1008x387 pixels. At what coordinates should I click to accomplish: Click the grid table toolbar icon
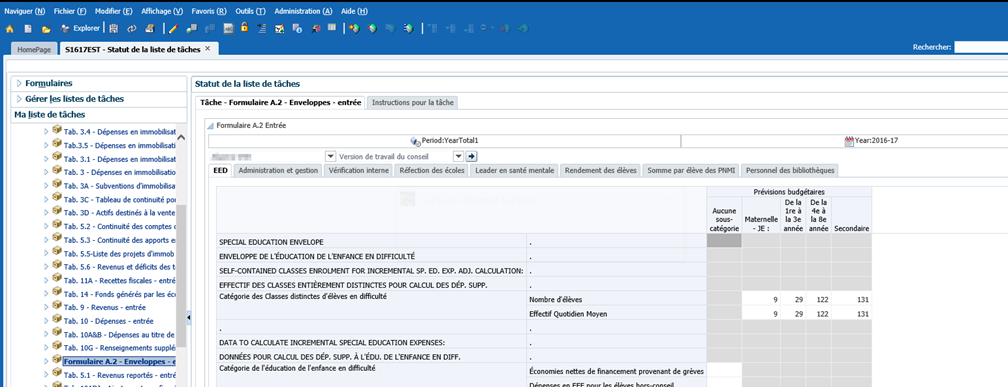(332, 28)
